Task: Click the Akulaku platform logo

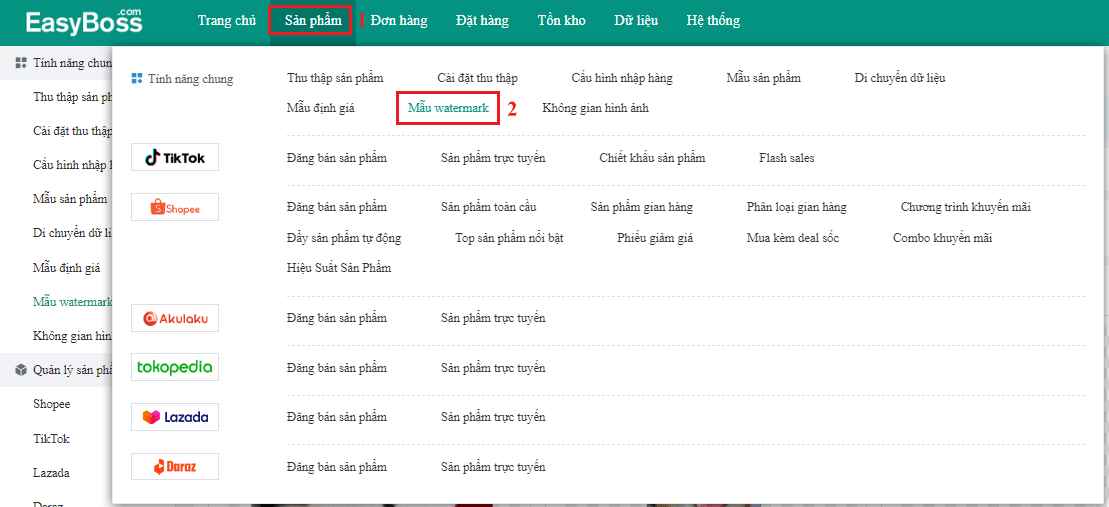Action: [x=175, y=318]
